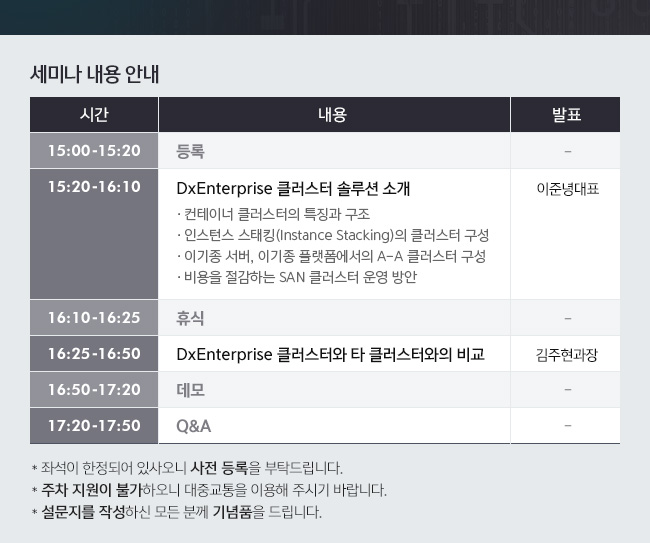The image size is (650, 543).
Task: Select the 발표 column header
Action: 565,114
